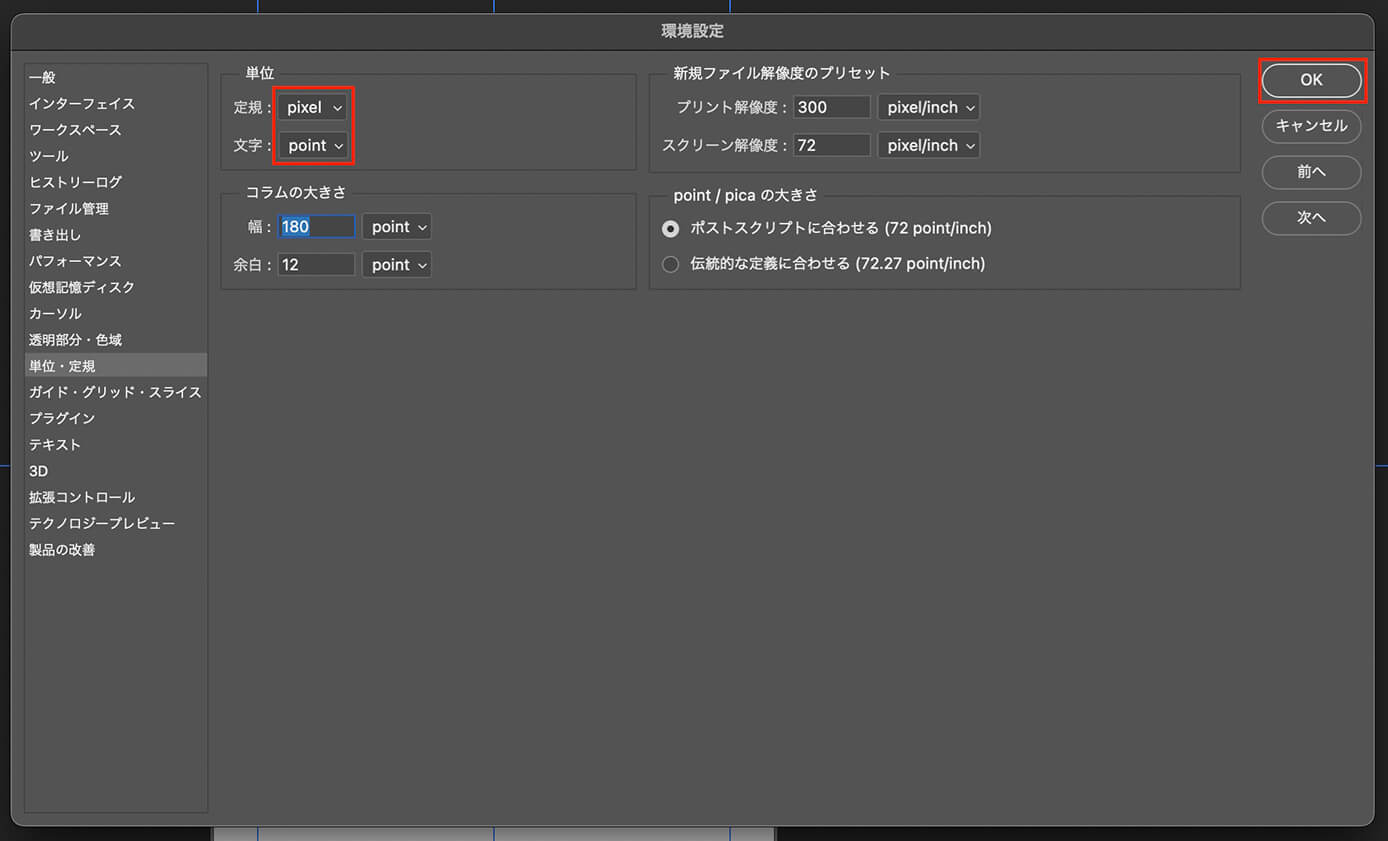Screen dimensions: 1388x841
Task: Open the スクリーン解像度 unit dropdown
Action: [x=929, y=145]
